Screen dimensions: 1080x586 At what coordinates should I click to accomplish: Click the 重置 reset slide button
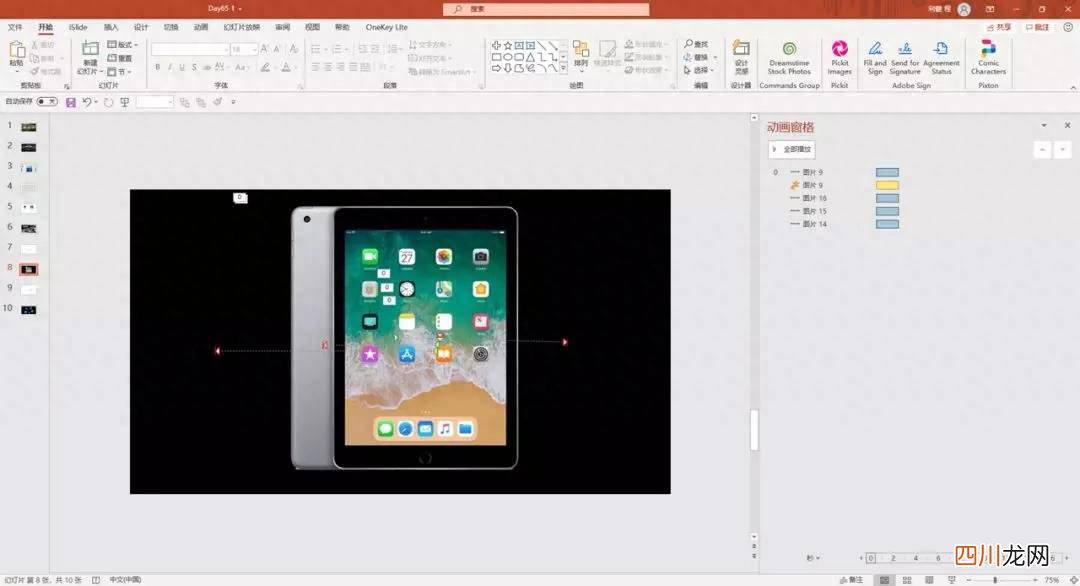pyautogui.click(x=121, y=59)
